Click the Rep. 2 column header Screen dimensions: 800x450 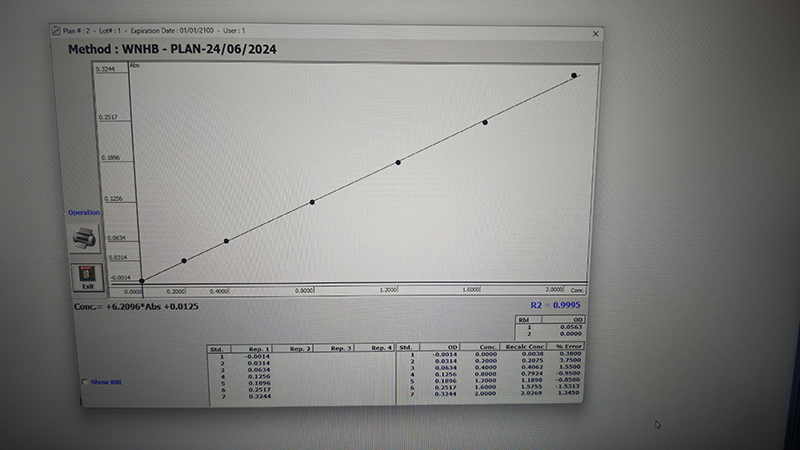300,348
